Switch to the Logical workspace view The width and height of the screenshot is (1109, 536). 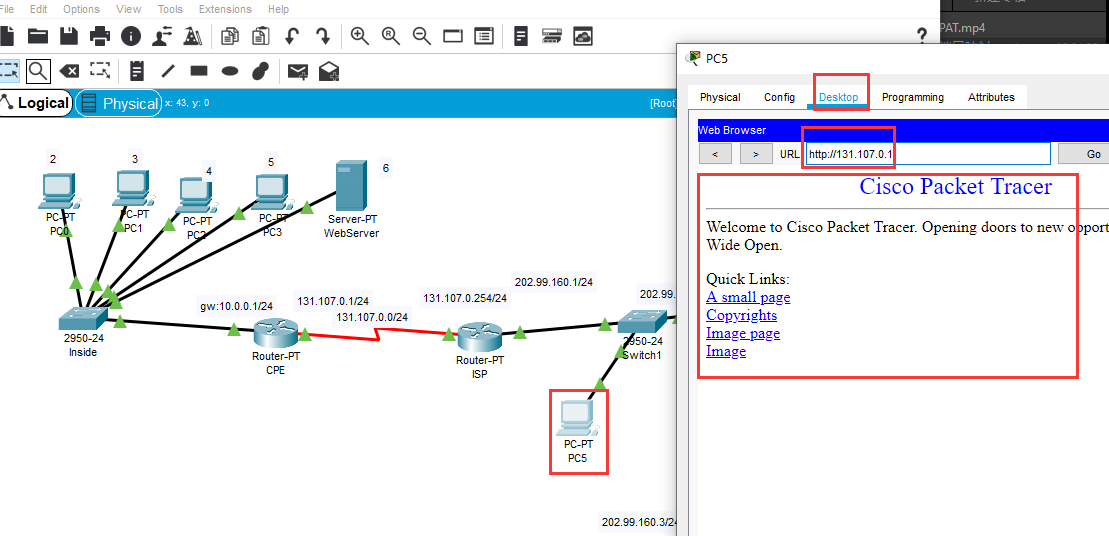35,103
